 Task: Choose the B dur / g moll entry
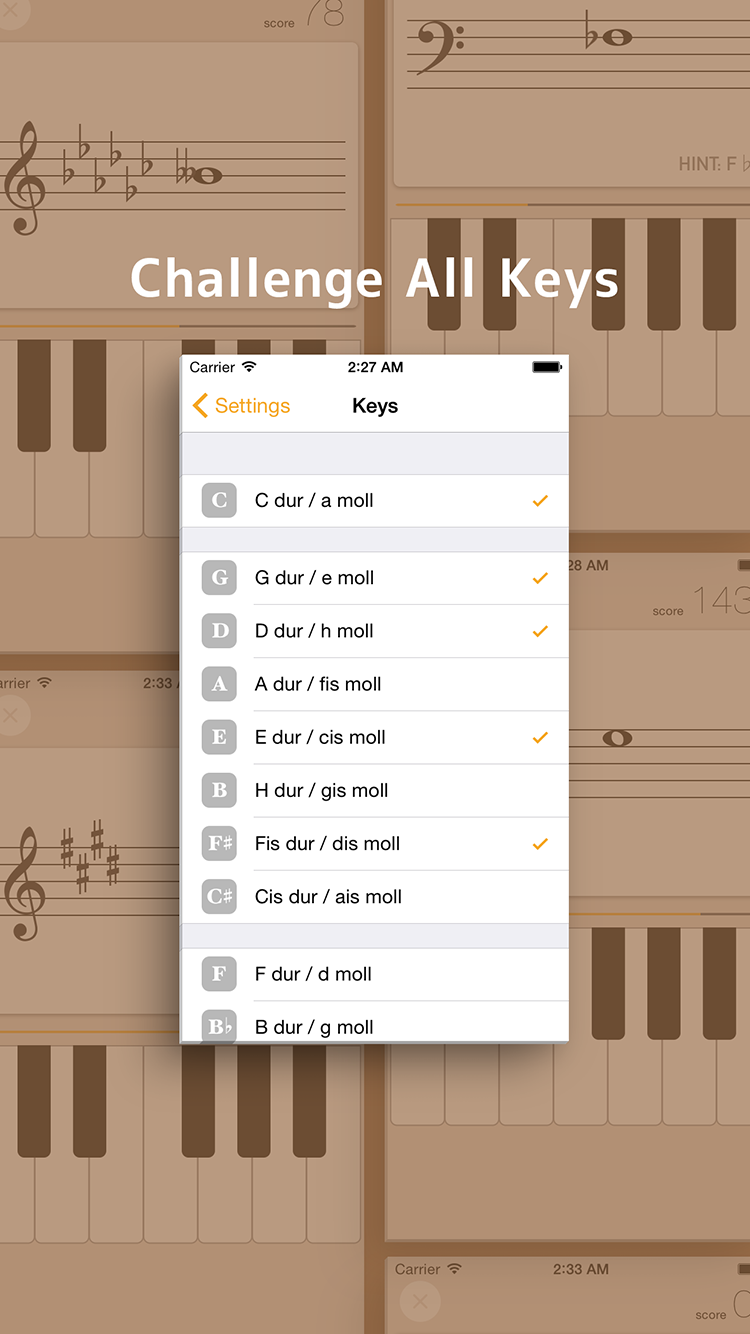coord(374,1022)
